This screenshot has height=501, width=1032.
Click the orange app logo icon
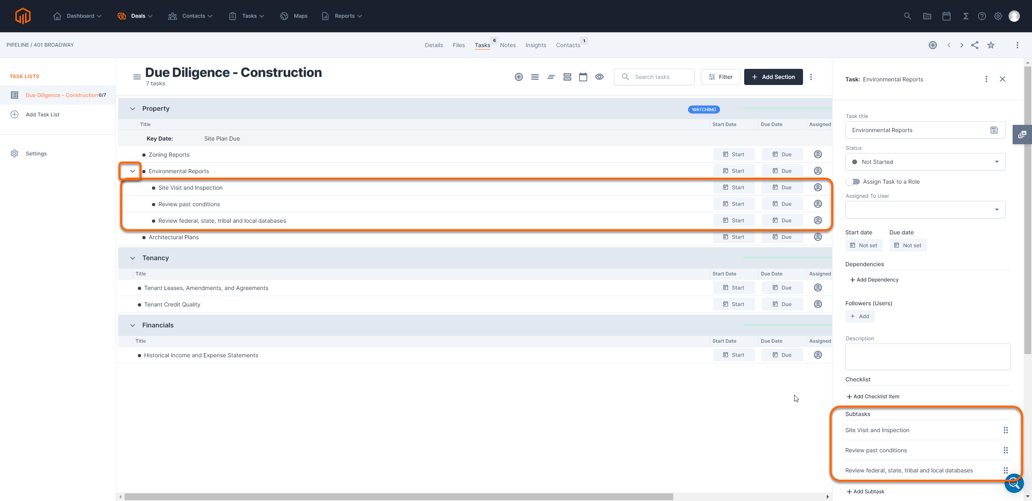pos(23,16)
